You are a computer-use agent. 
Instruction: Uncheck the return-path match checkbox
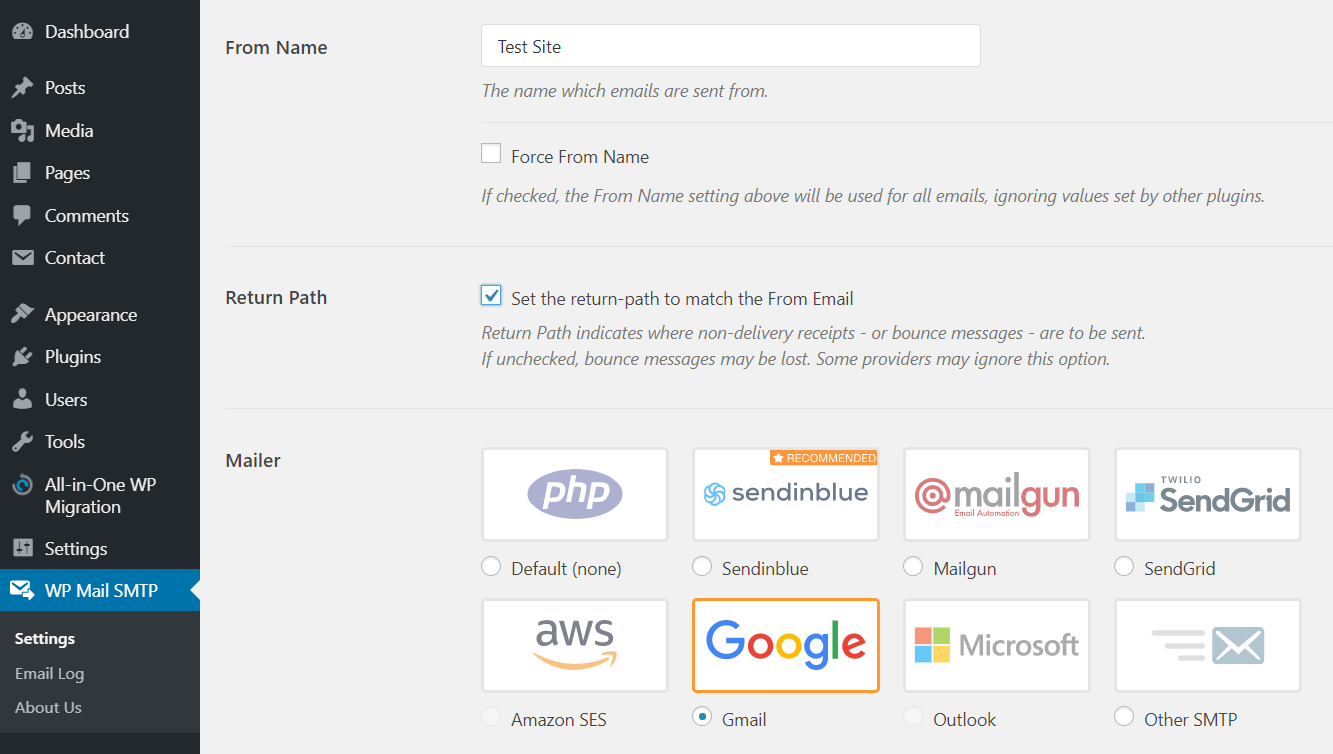(491, 296)
